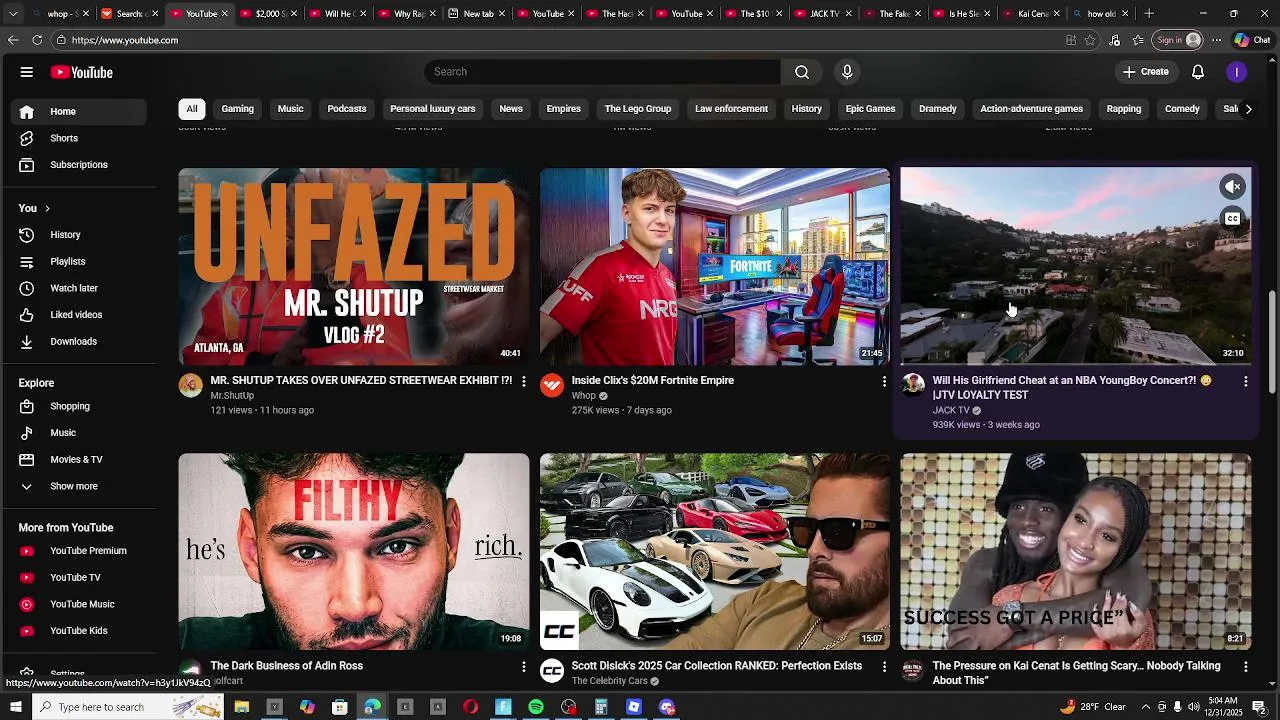This screenshot has width=1280, height=720.
Task: Open Scott Disick's 2025 Car Collection title
Action: point(717,666)
